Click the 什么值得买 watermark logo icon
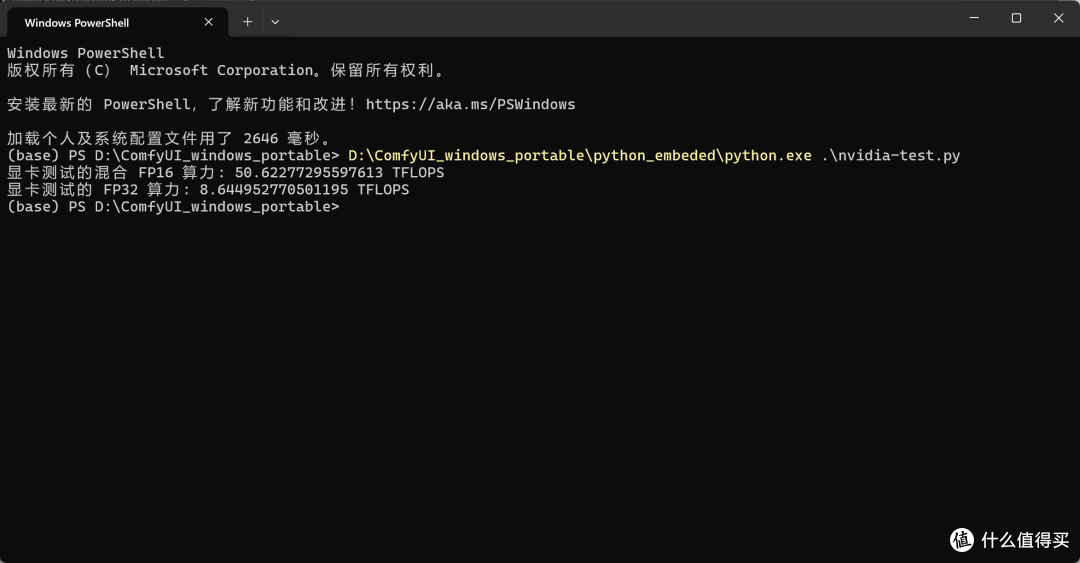The image size is (1080, 563). click(x=962, y=540)
